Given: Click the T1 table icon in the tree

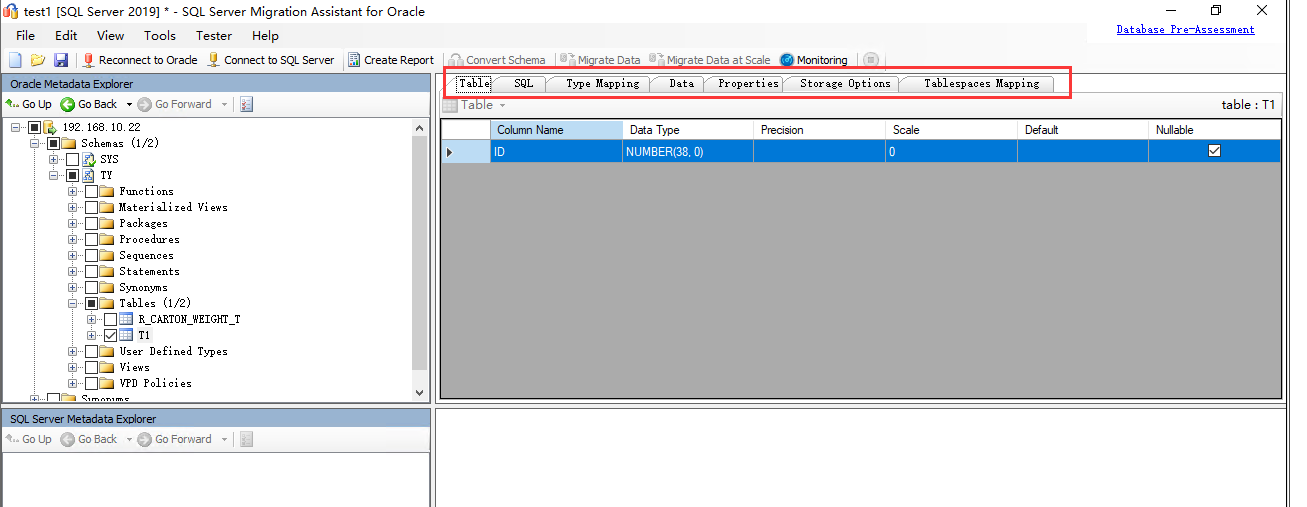Looking at the screenshot, I should click(126, 335).
